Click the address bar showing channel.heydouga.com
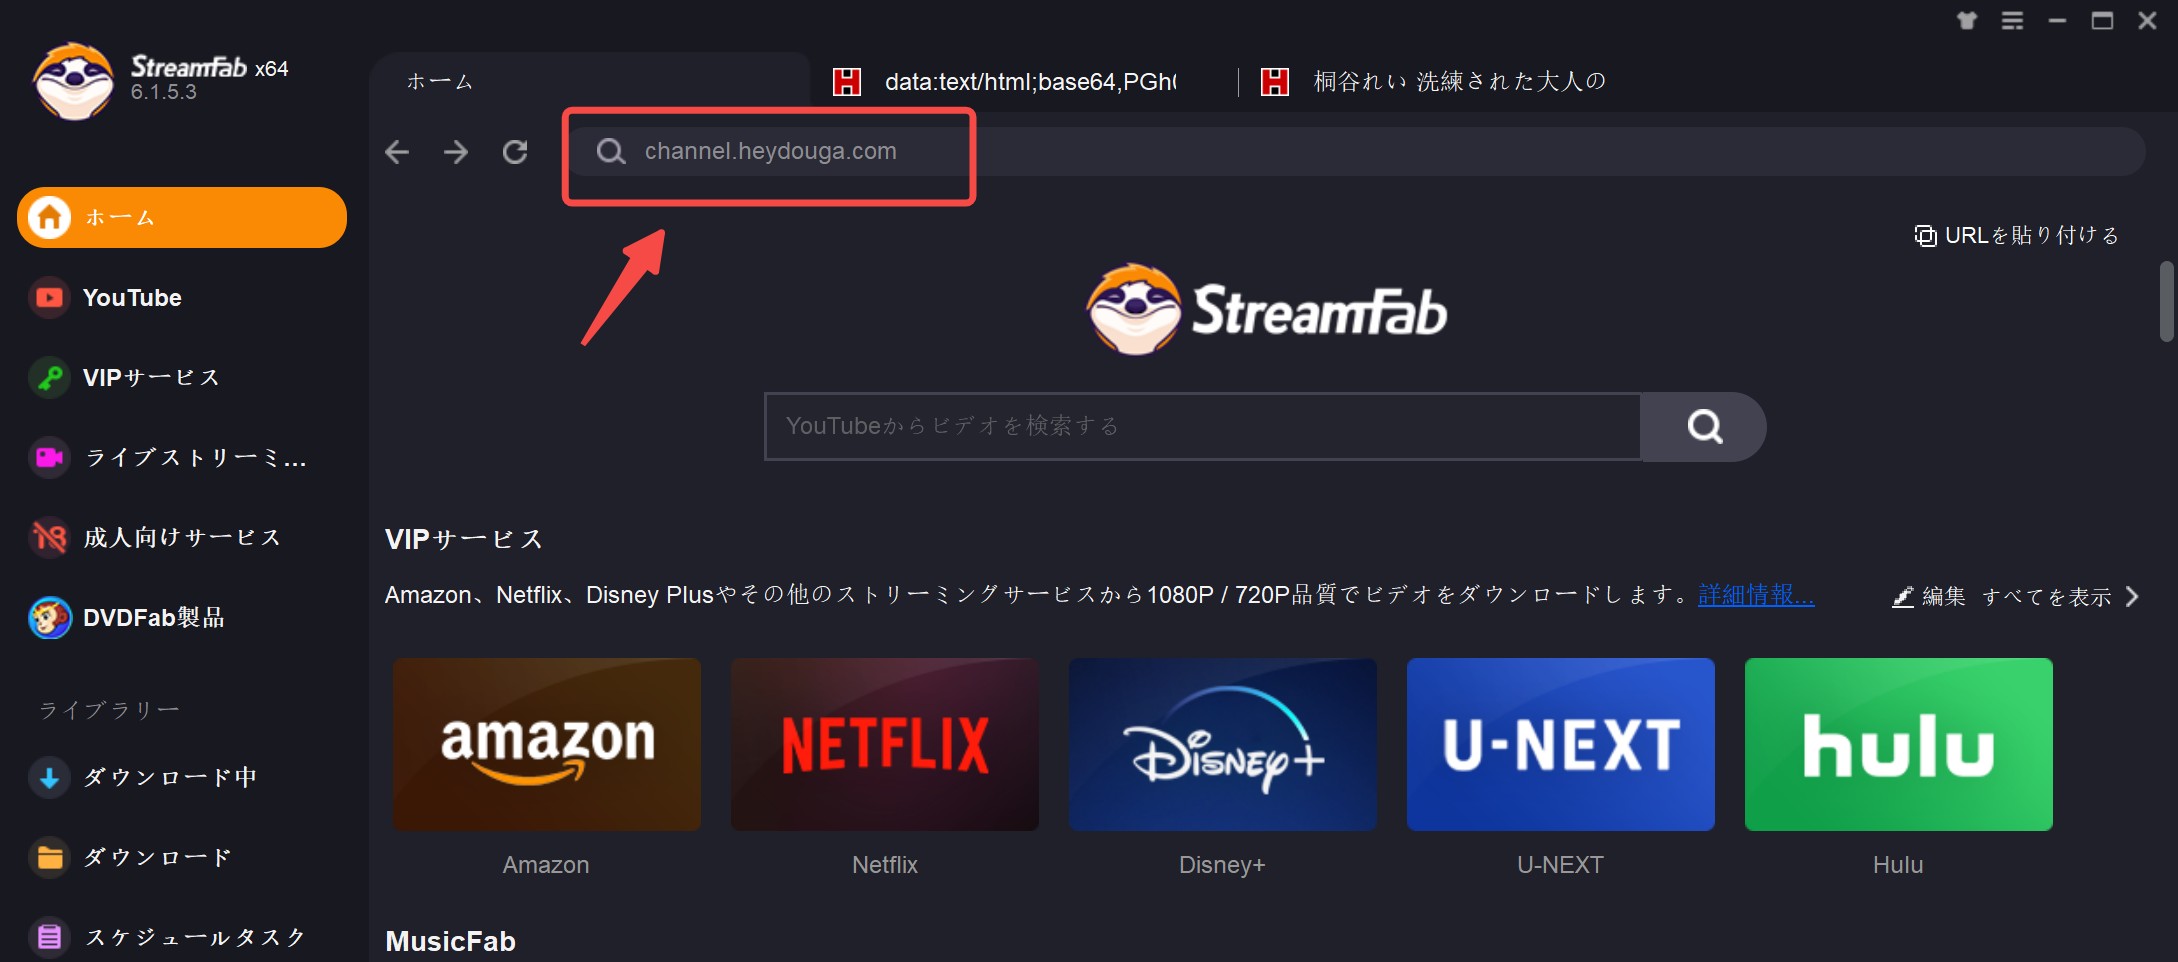2178x962 pixels. click(x=1355, y=152)
